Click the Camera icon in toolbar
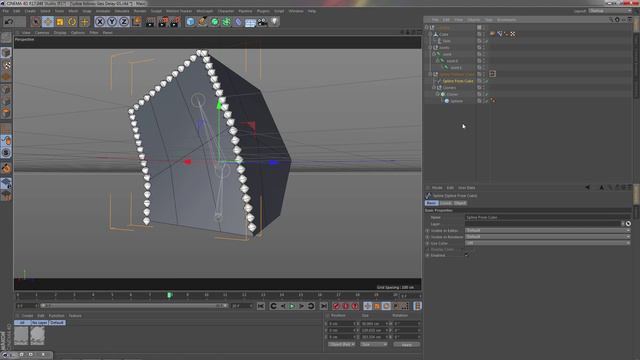Viewport: 640px width, 360px height. point(262,22)
